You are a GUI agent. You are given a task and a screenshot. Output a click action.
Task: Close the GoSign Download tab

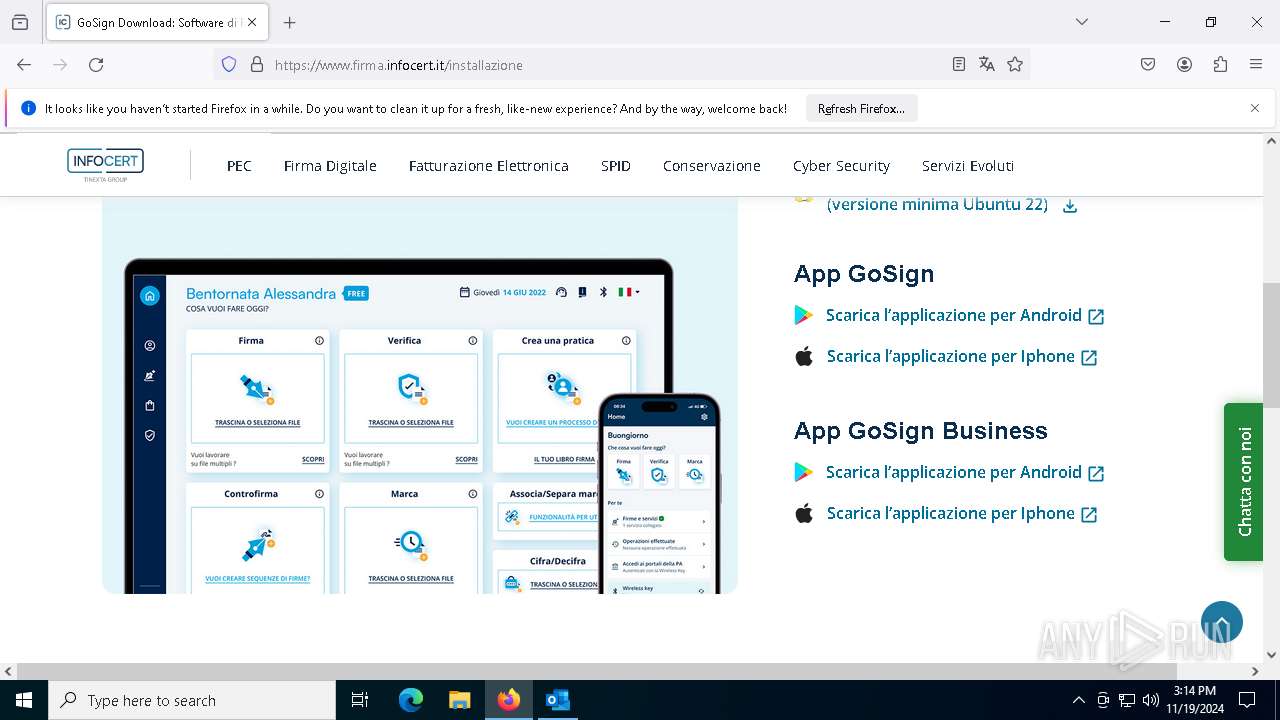(x=251, y=22)
